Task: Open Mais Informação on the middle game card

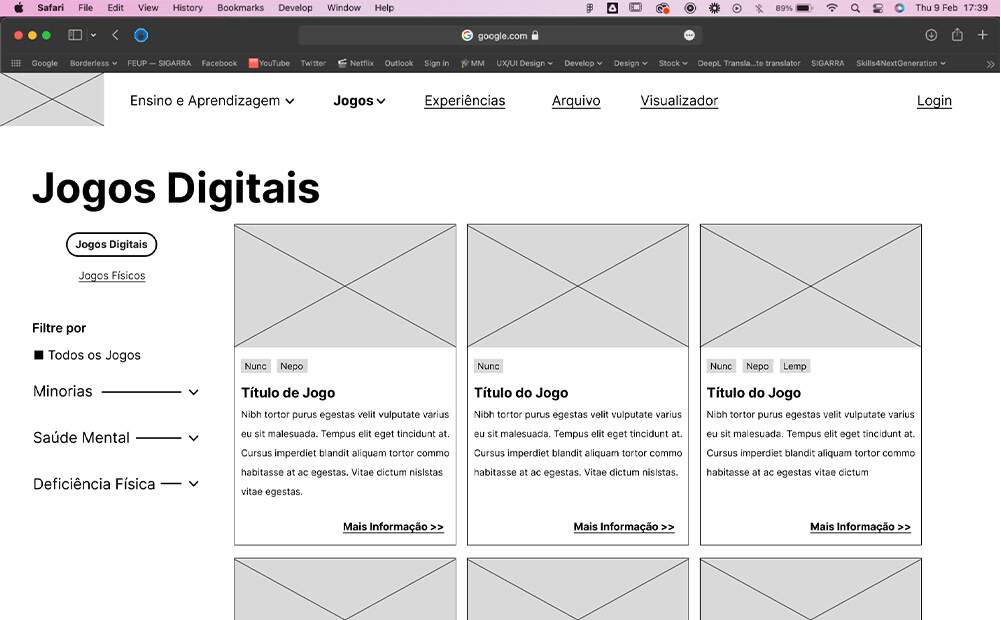Action: 624,527
